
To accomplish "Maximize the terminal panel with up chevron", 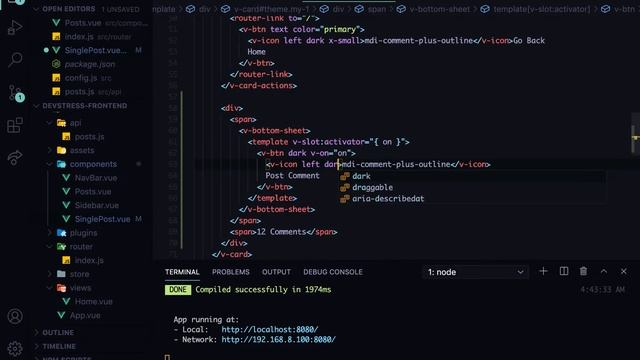I will tap(604, 271).
